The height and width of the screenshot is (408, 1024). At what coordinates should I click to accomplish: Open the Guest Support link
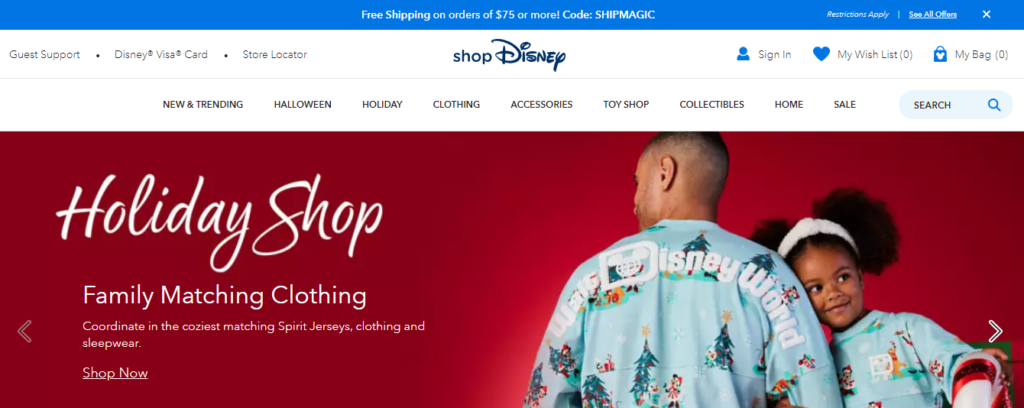point(44,55)
